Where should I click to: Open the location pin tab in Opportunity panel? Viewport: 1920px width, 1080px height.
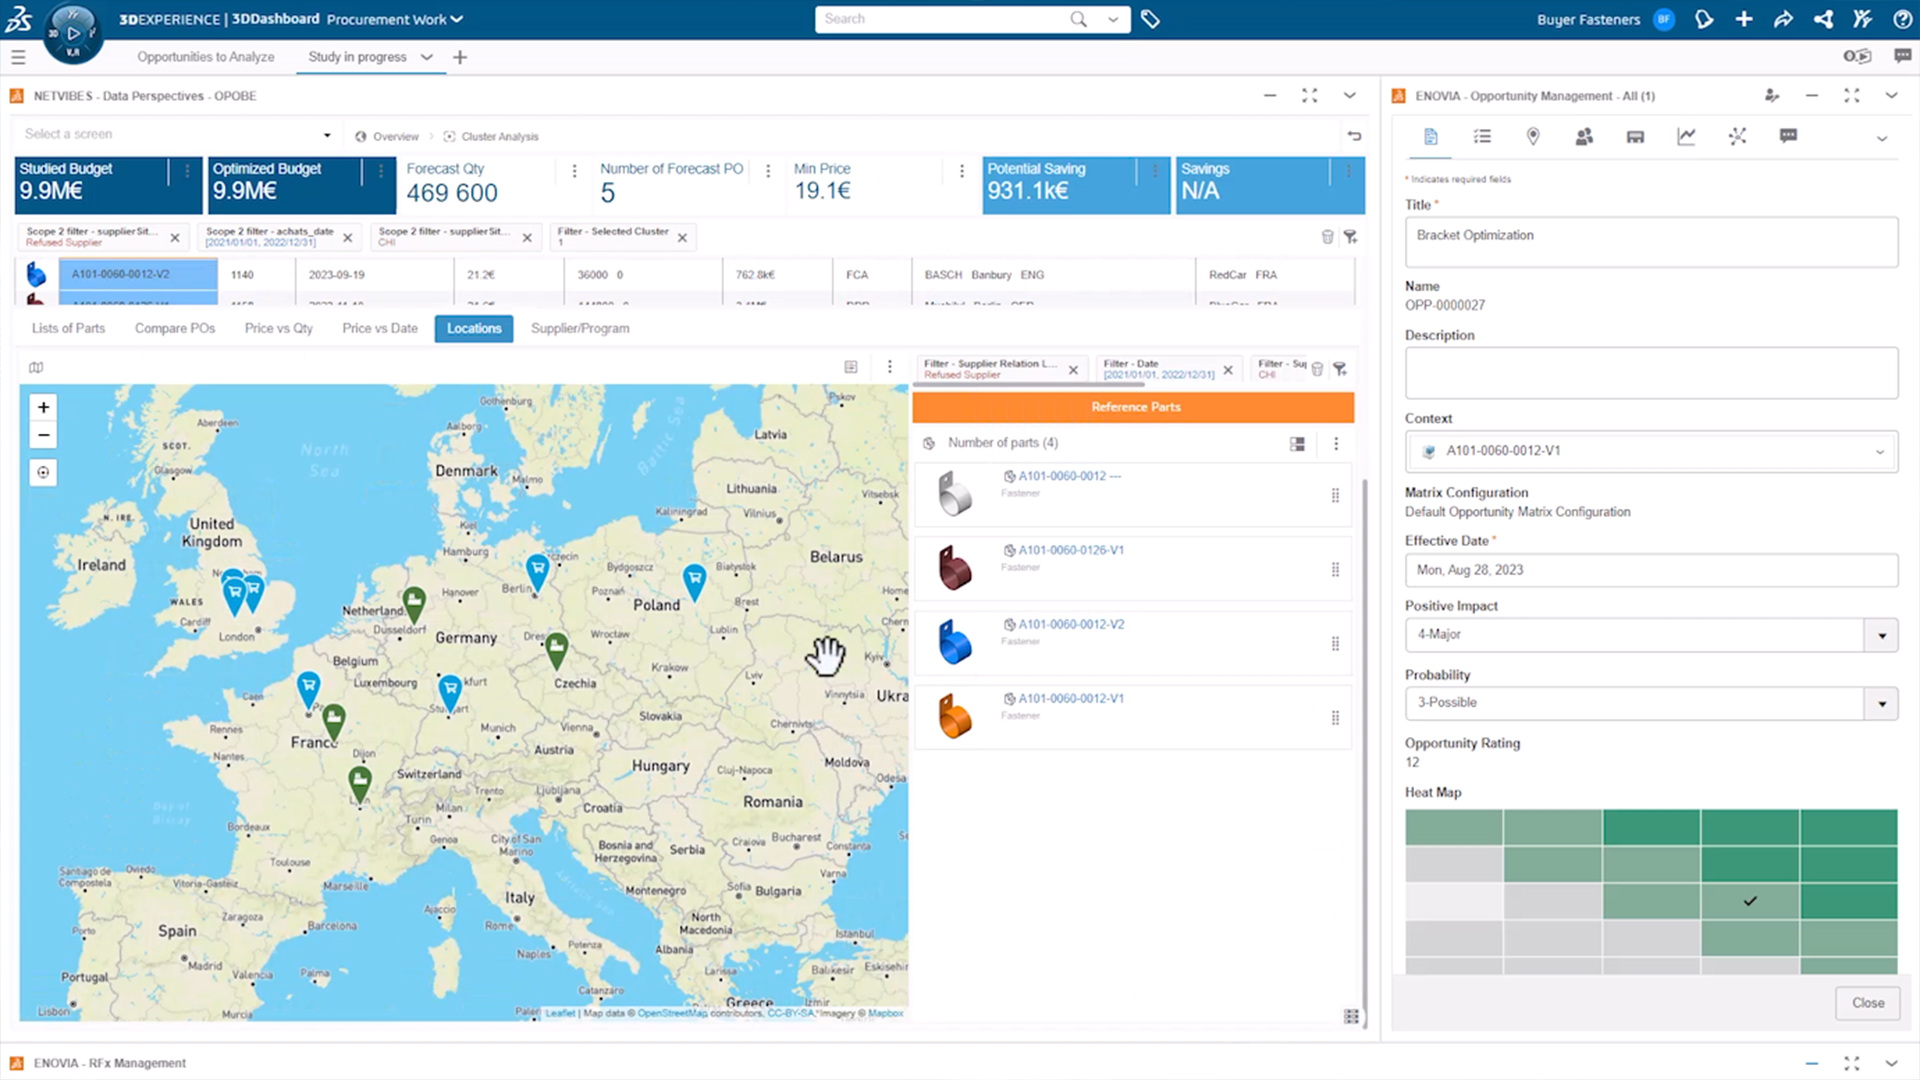tap(1532, 136)
